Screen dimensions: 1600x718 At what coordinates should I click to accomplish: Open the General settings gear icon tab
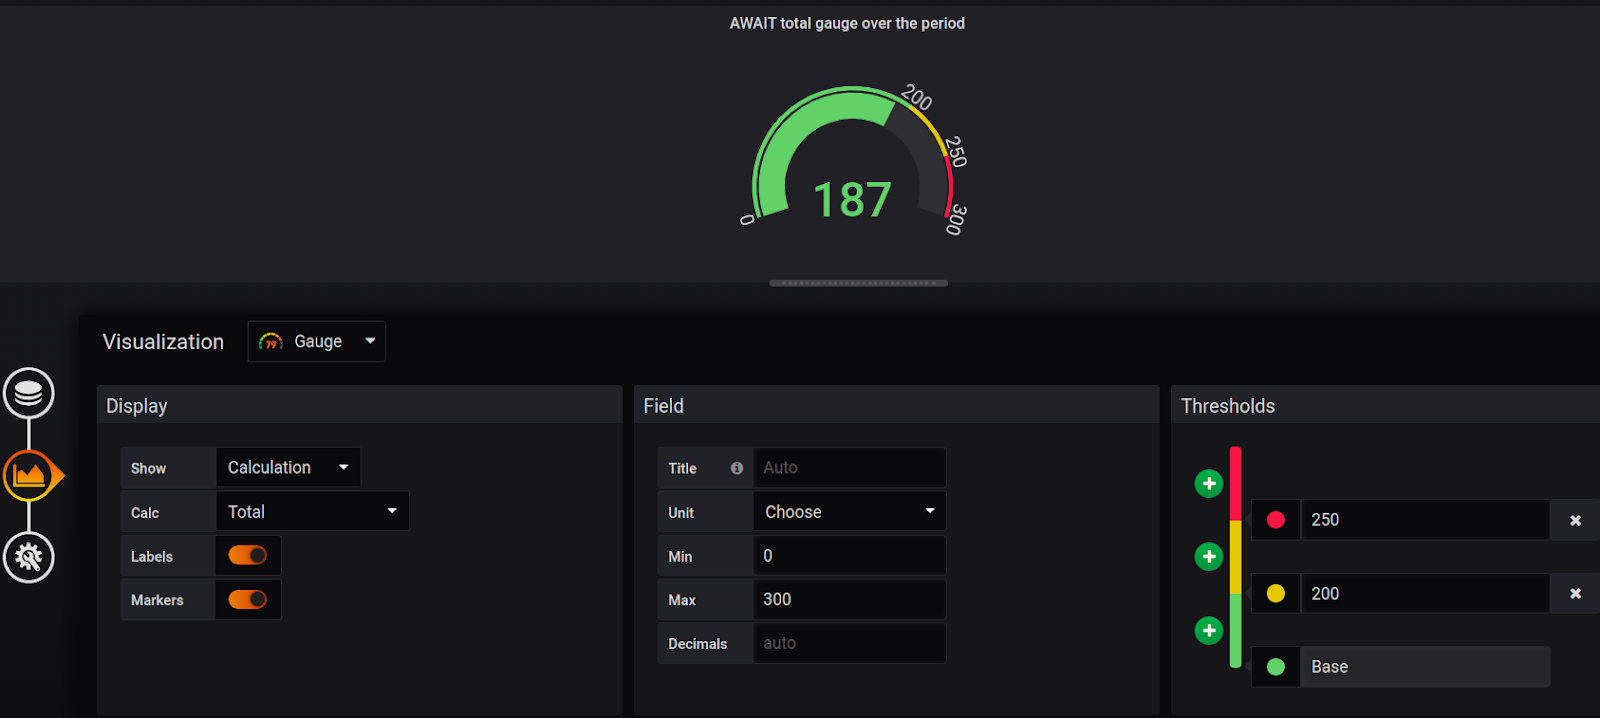[x=29, y=557]
